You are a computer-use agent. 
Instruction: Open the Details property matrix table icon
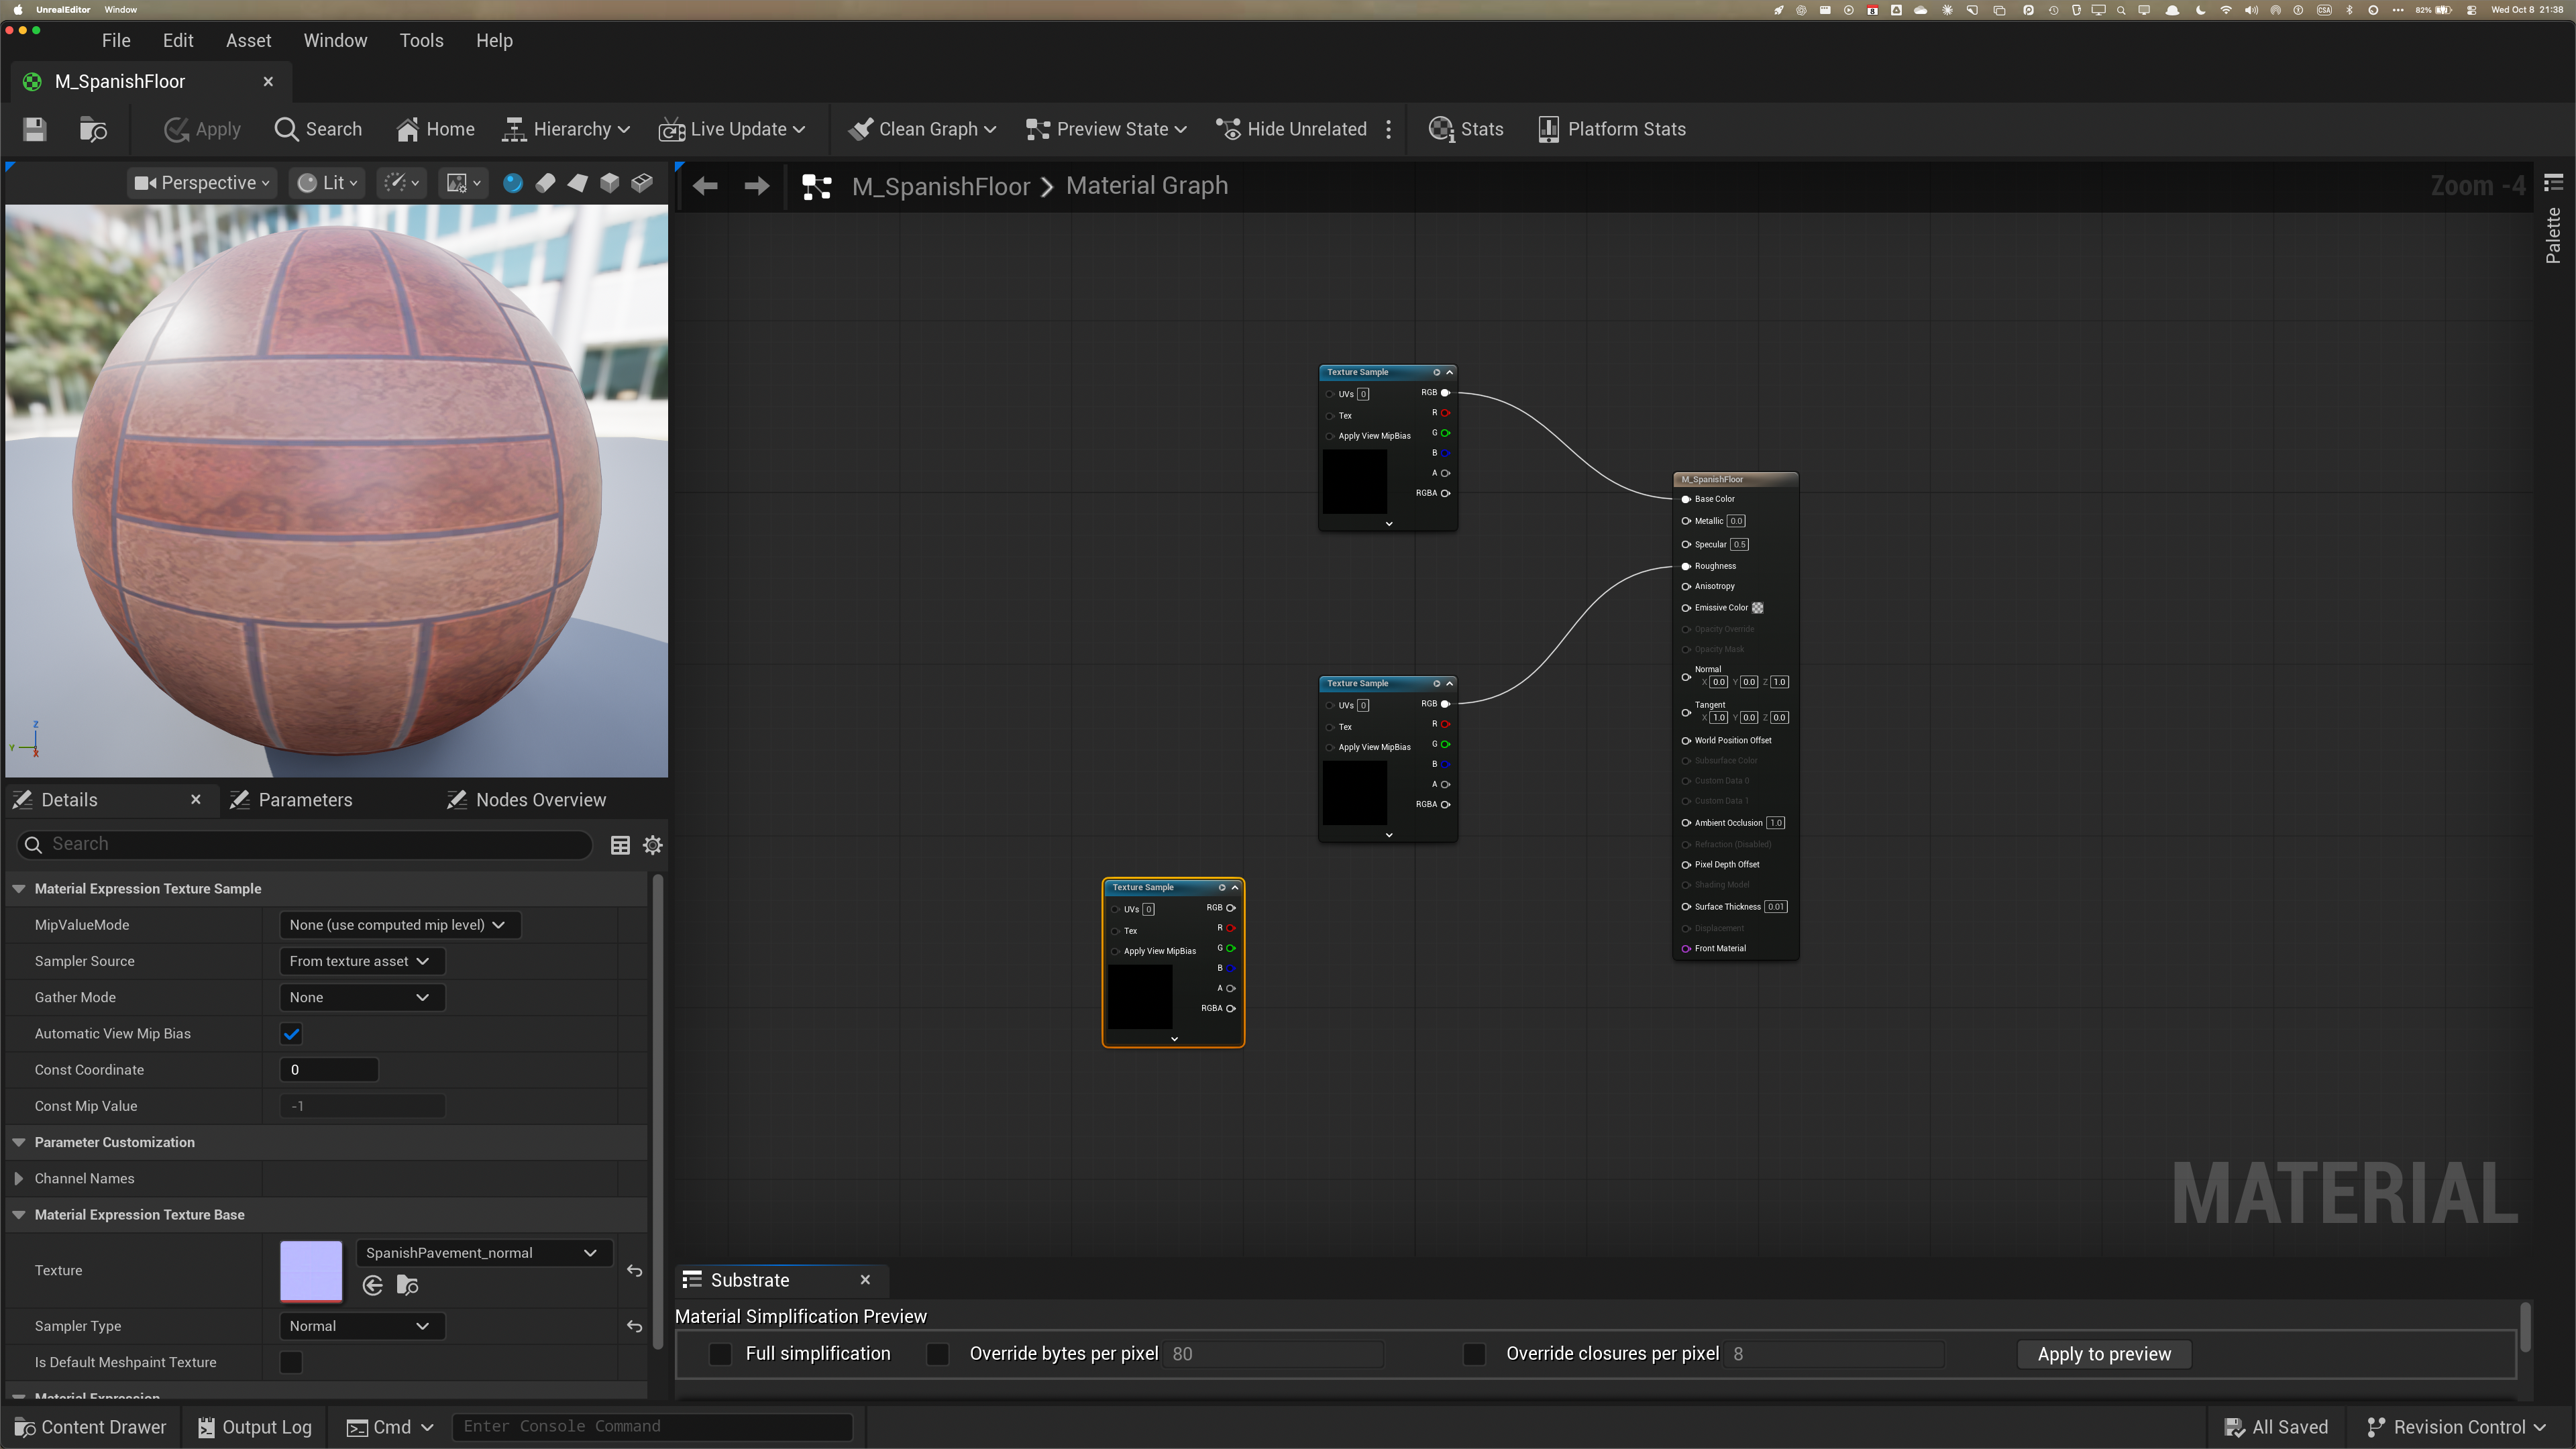click(x=620, y=845)
